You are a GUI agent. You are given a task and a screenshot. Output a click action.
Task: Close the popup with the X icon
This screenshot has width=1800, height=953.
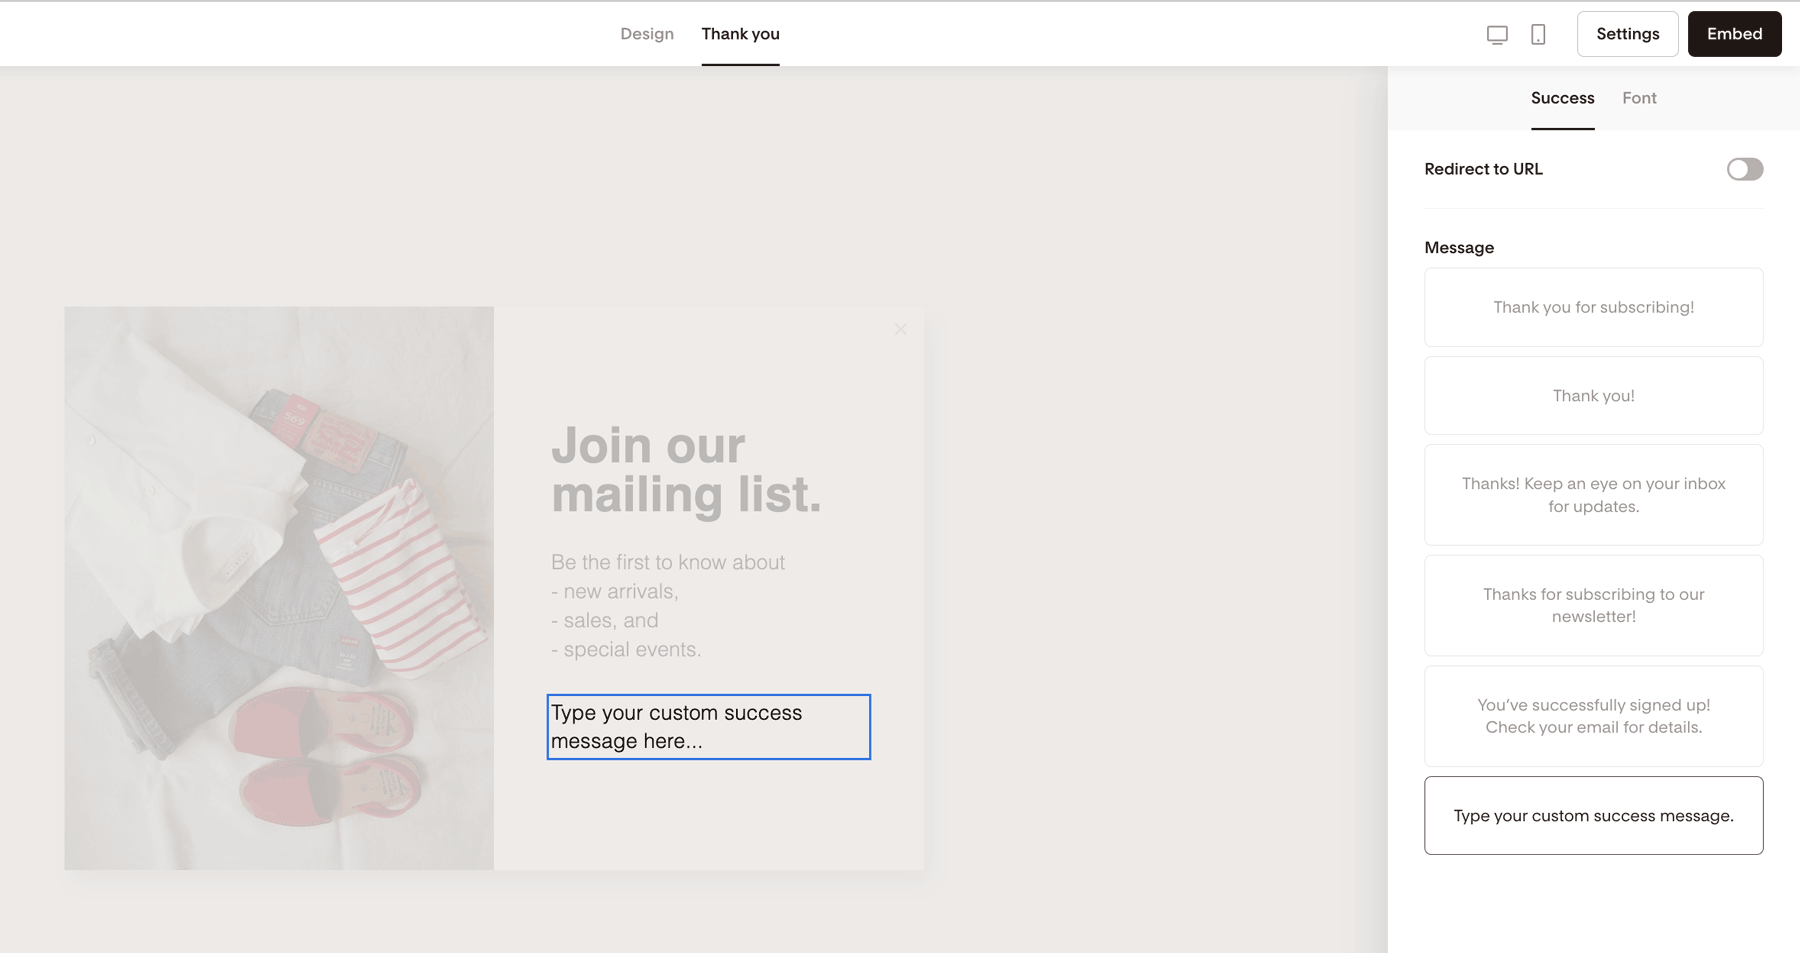point(901,329)
